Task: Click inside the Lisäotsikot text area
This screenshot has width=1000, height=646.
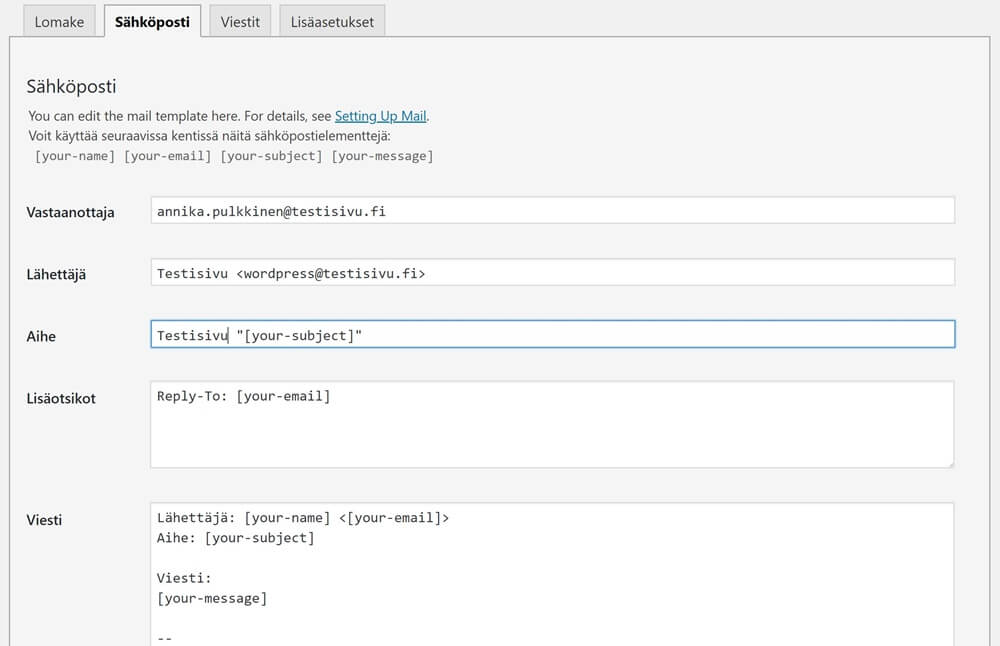Action: click(x=552, y=424)
